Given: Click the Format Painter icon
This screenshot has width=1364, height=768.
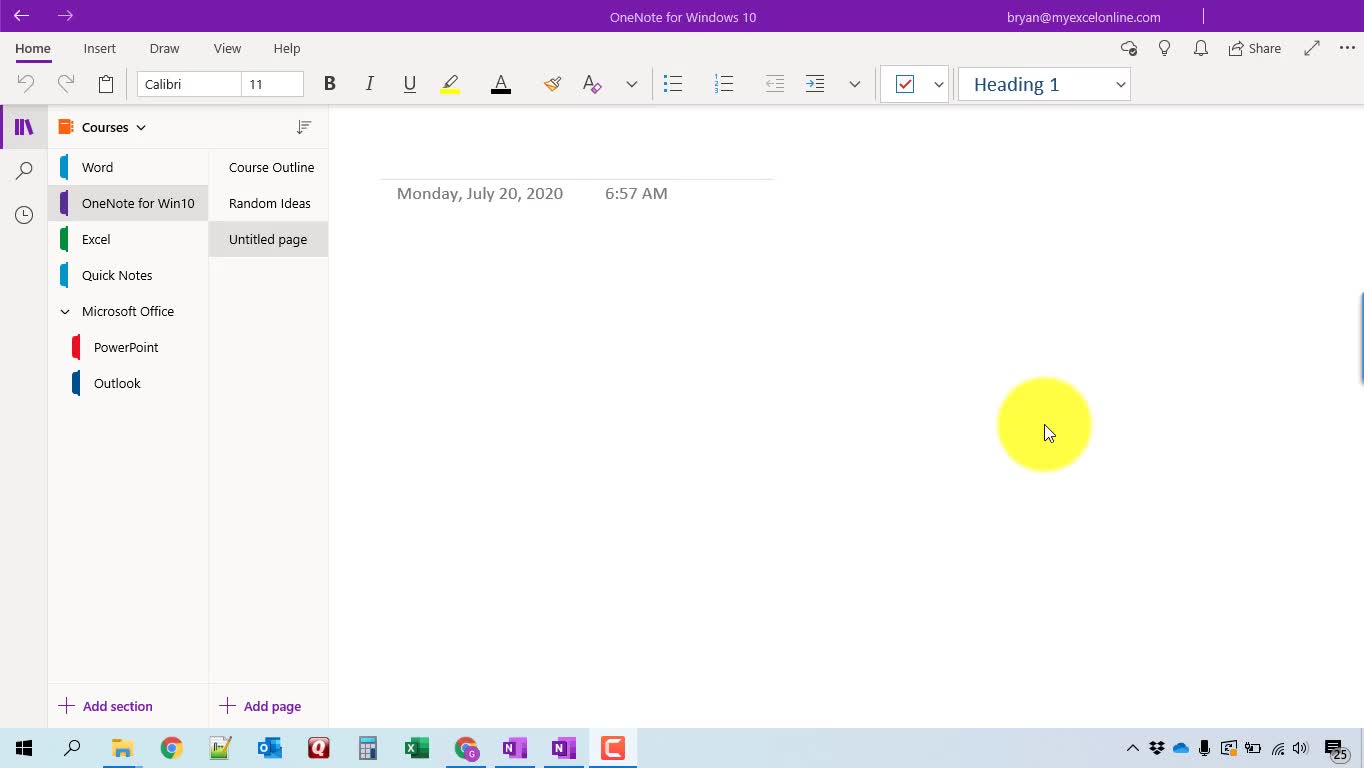Looking at the screenshot, I should pos(552,84).
